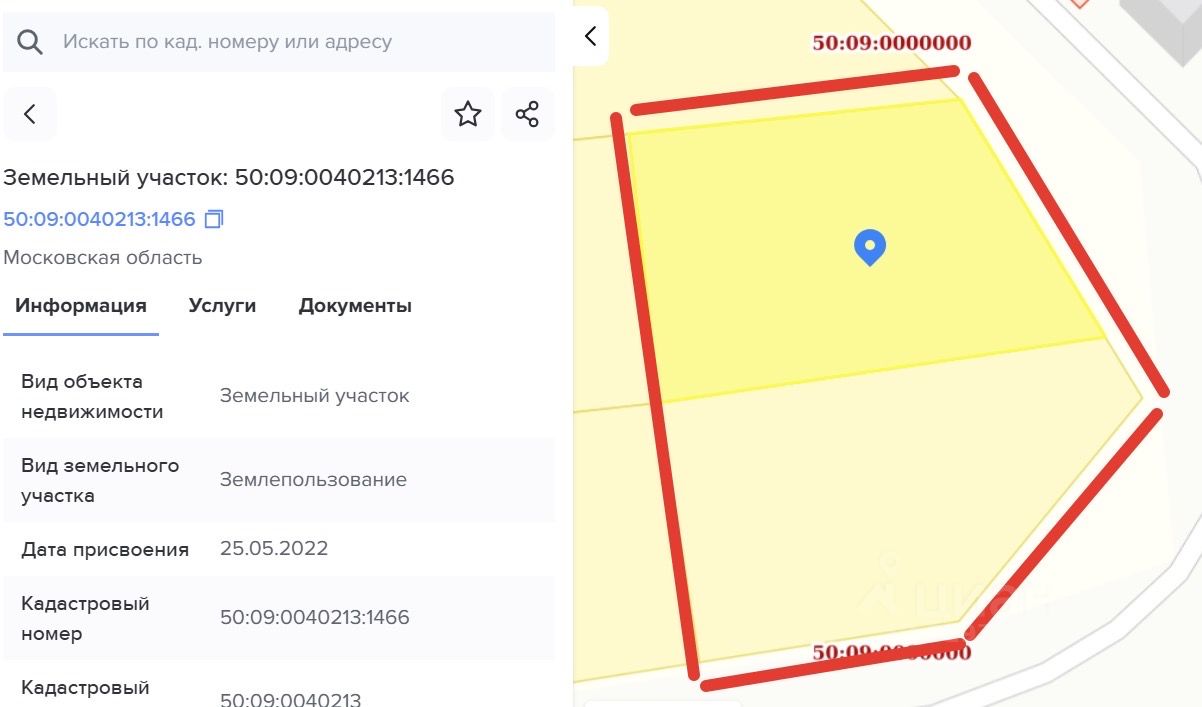Switch to the Информация tab
The width and height of the screenshot is (1202, 707).
[x=81, y=306]
